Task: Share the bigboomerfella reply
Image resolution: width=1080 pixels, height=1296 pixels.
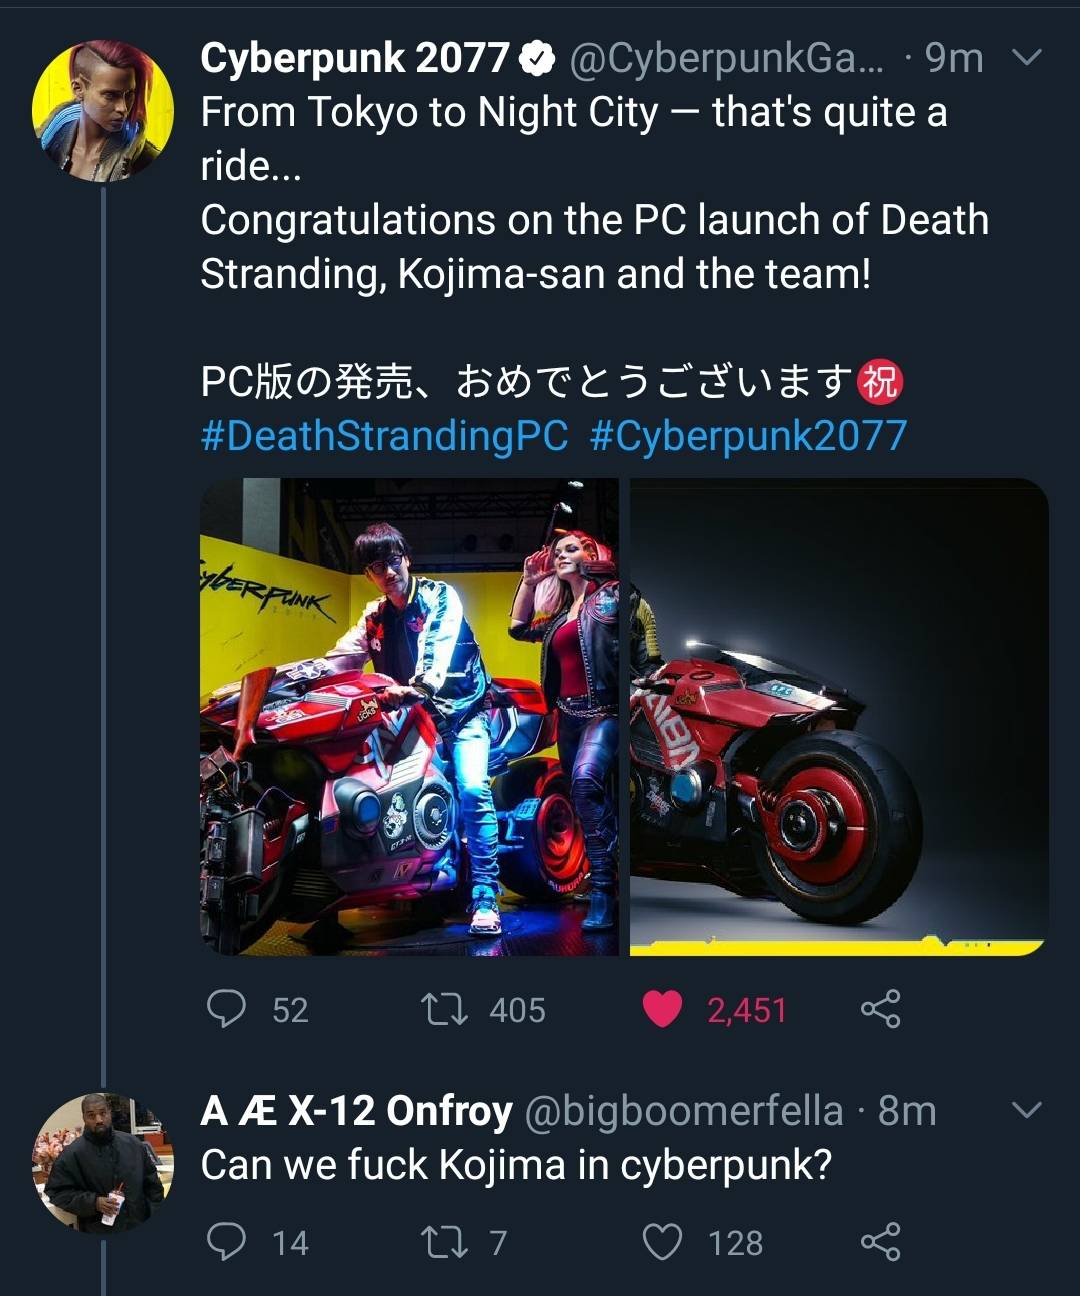Action: 880,1242
